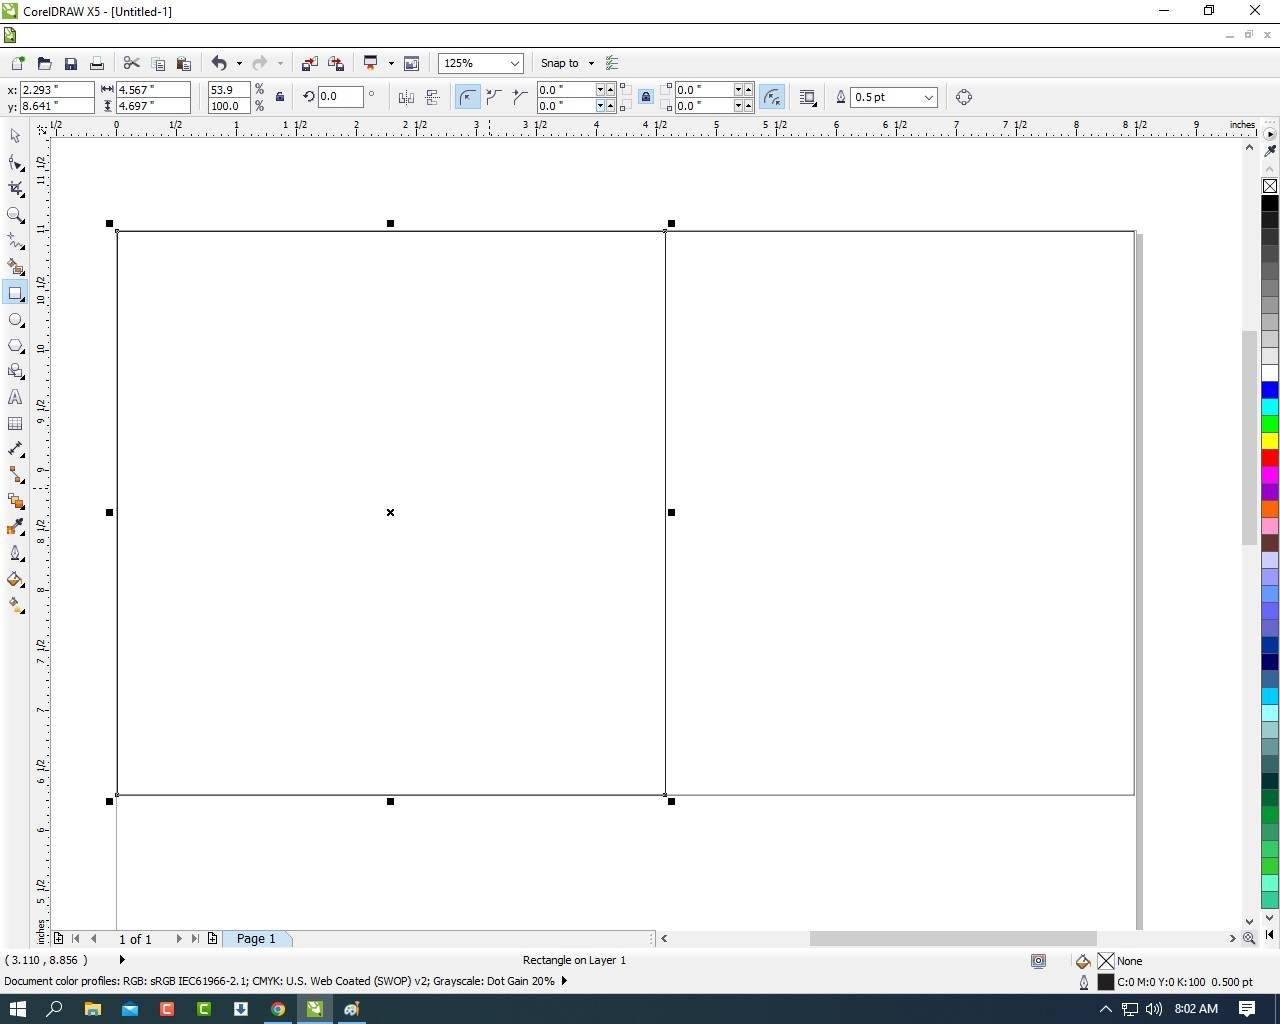Viewport: 1280px width, 1024px height.
Task: Click the x position field 2.293
Action: click(56, 90)
